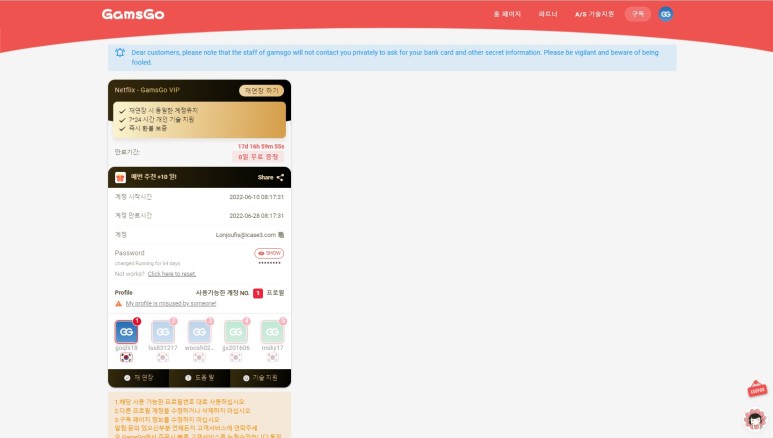Viewport: 773px width, 438px height.
Task: Open the customer support chat avatar
Action: (755, 419)
